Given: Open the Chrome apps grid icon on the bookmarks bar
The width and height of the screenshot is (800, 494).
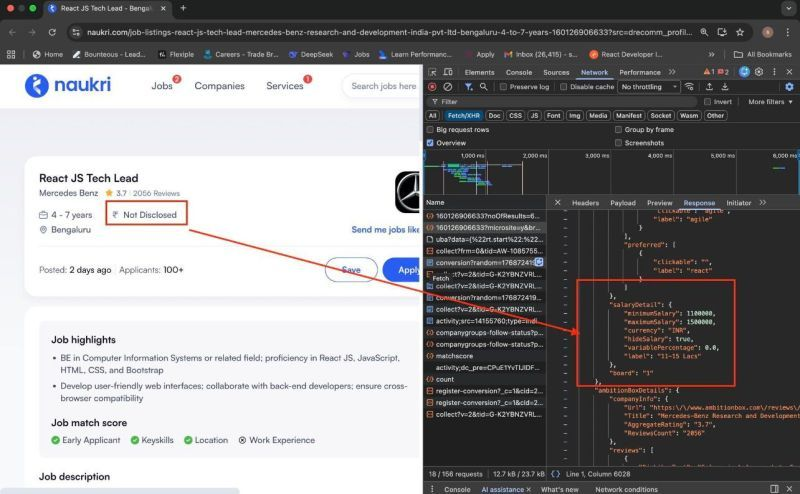Looking at the screenshot, I should [x=11, y=54].
